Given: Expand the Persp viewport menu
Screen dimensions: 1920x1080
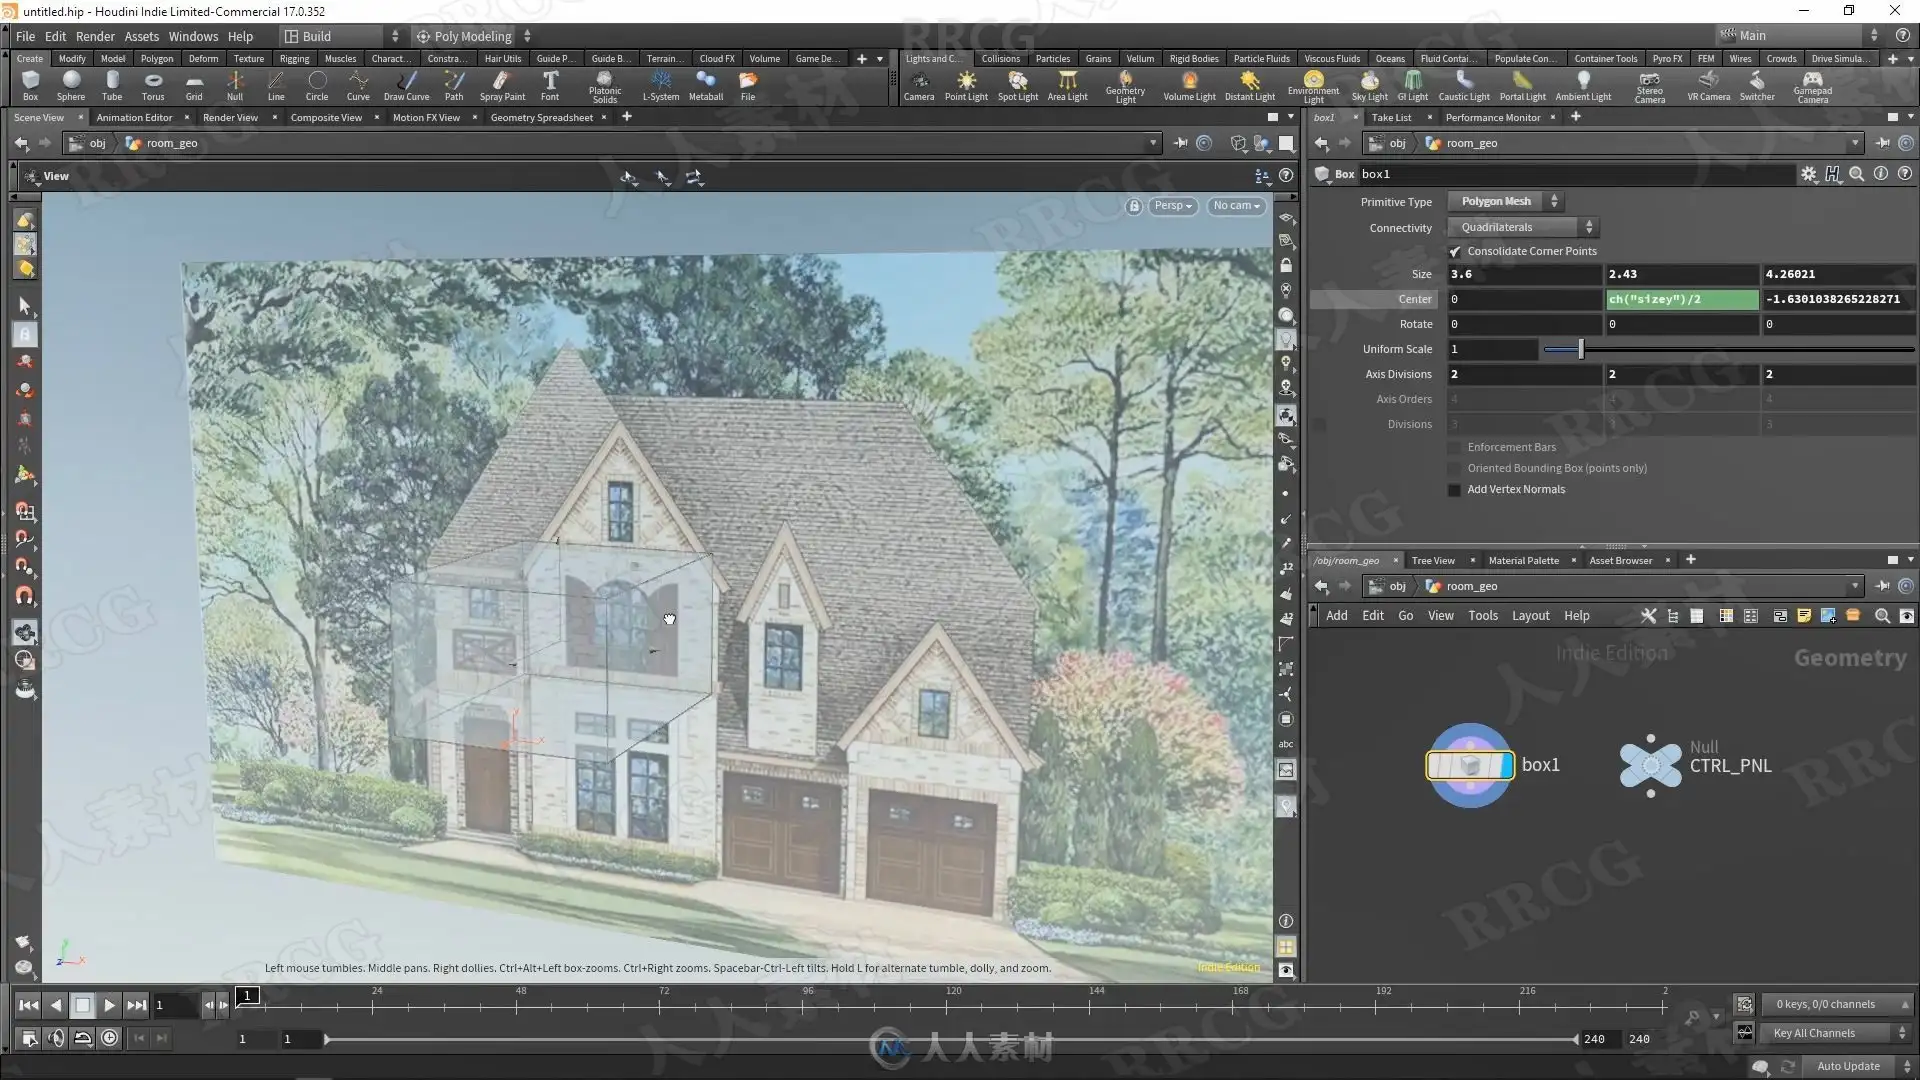Looking at the screenshot, I should point(1173,206).
